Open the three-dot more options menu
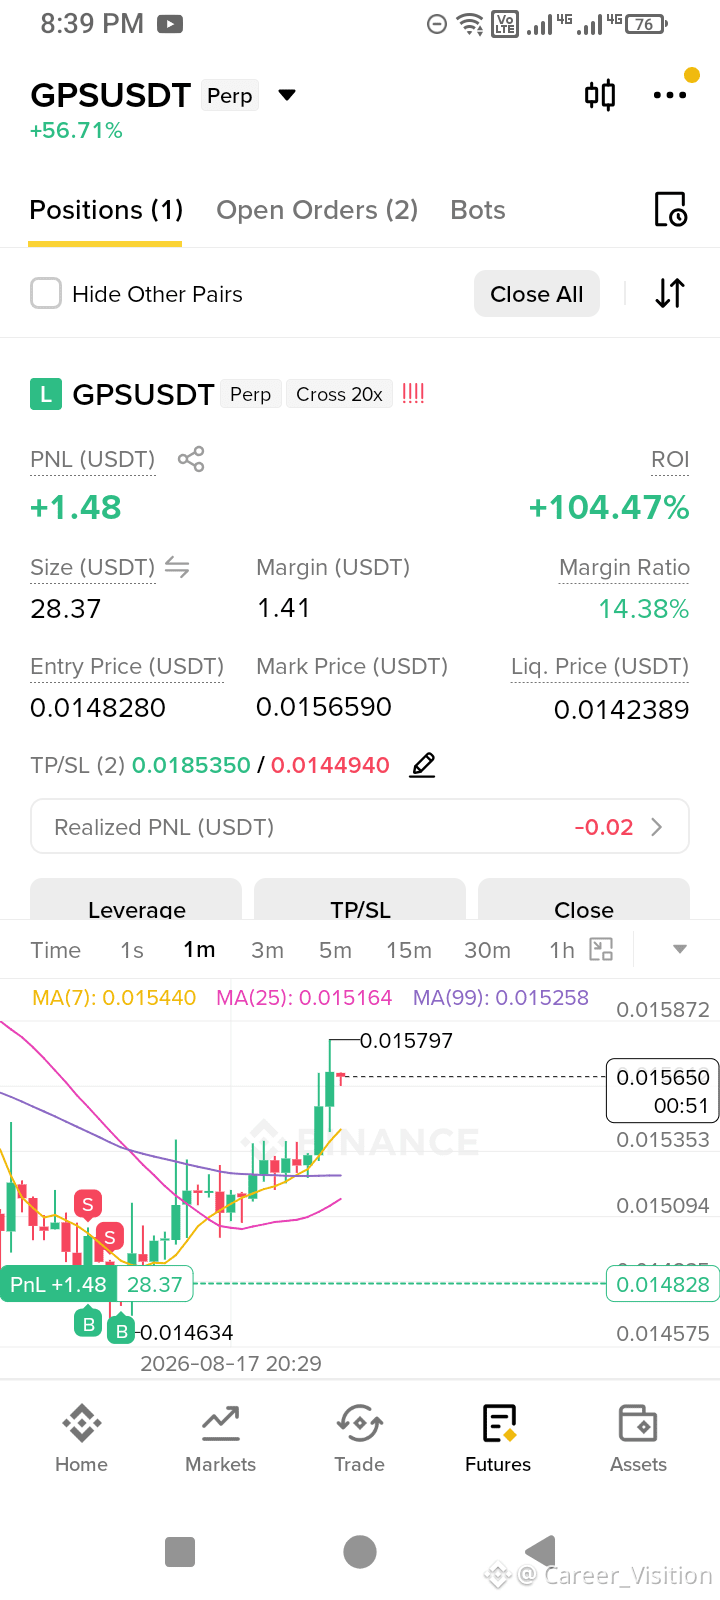 [x=669, y=95]
